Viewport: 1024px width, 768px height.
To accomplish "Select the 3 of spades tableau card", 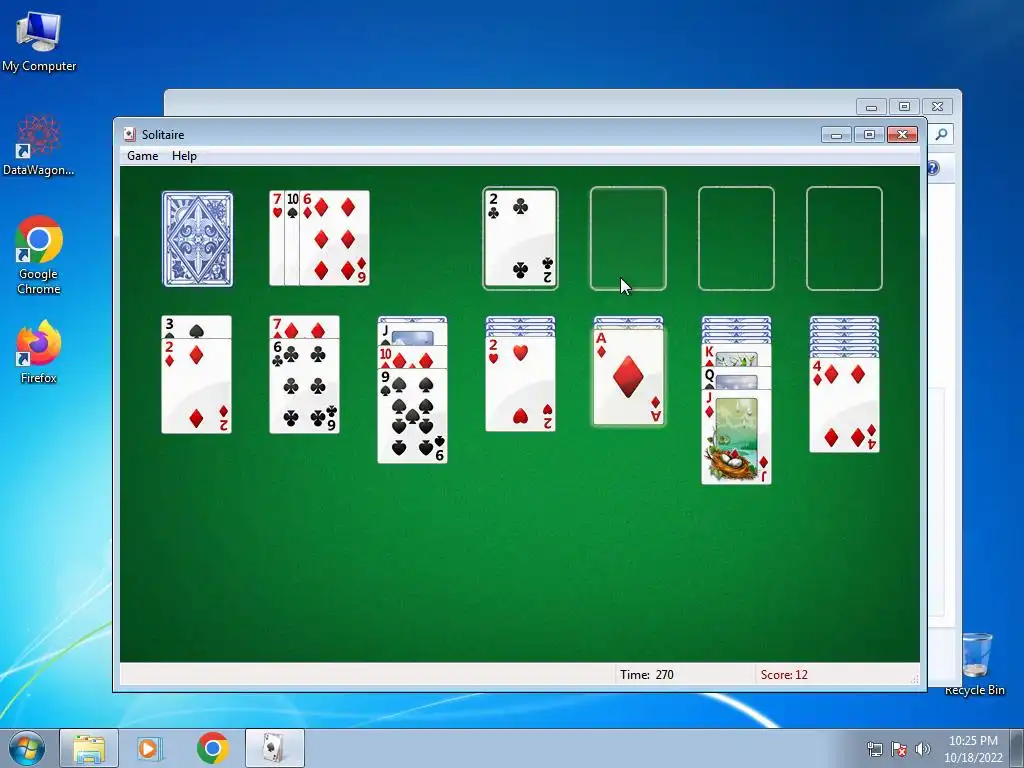I will click(197, 327).
